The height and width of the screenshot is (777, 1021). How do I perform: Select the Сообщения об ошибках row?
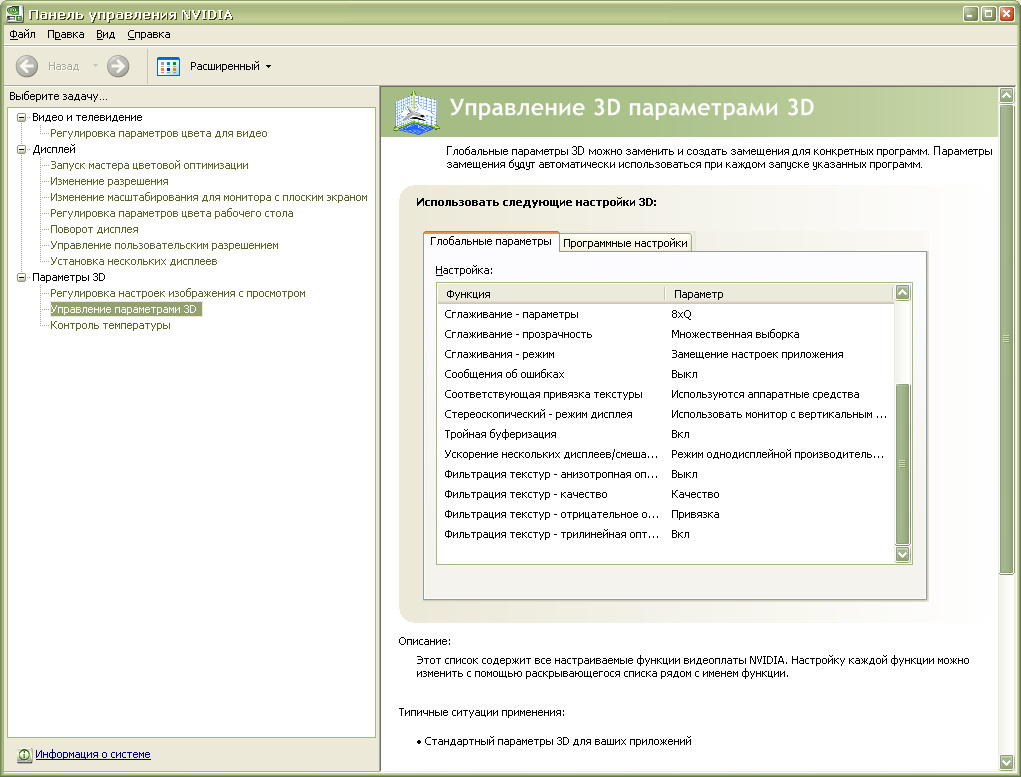665,374
